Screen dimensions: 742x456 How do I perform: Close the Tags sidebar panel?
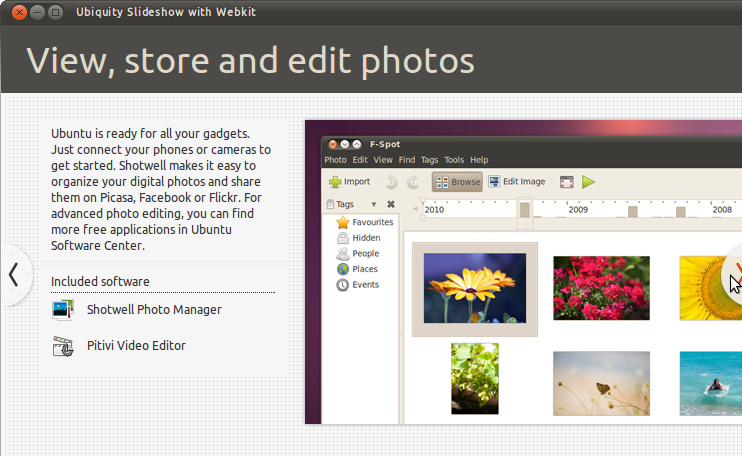pos(391,205)
